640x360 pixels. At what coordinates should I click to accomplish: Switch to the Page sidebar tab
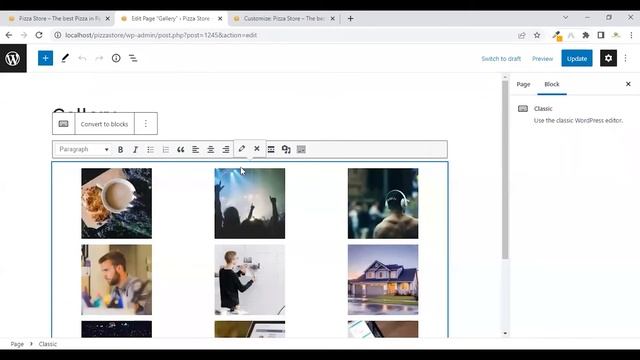[523, 84]
